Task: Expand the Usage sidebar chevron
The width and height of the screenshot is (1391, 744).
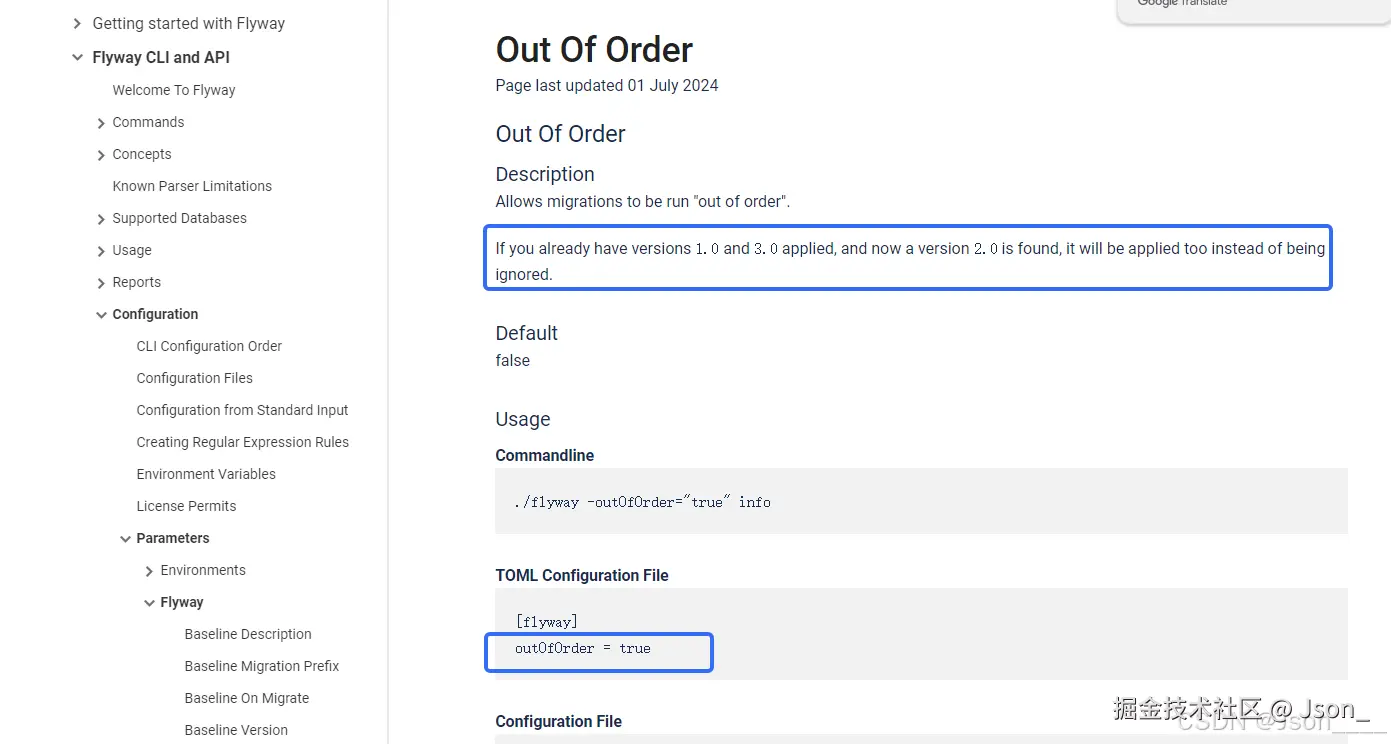Action: click(101, 251)
